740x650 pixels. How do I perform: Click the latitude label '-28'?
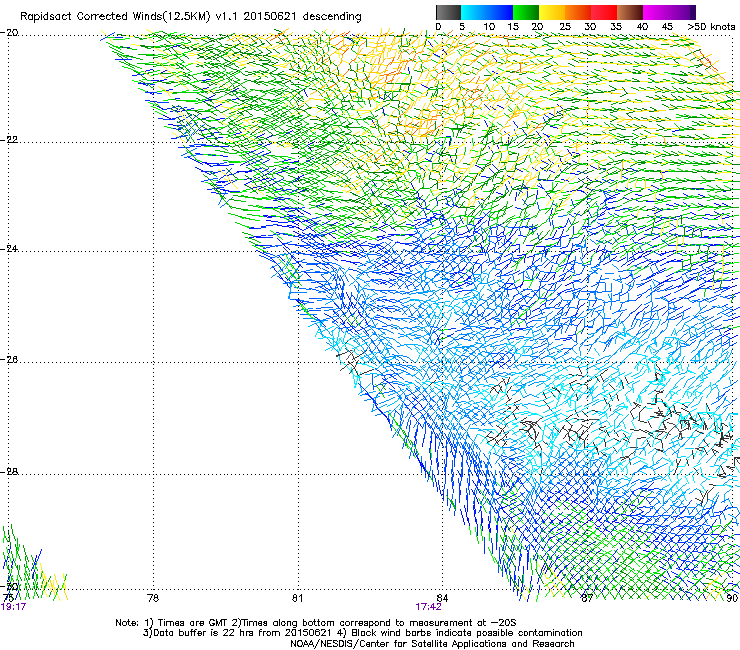point(9,472)
